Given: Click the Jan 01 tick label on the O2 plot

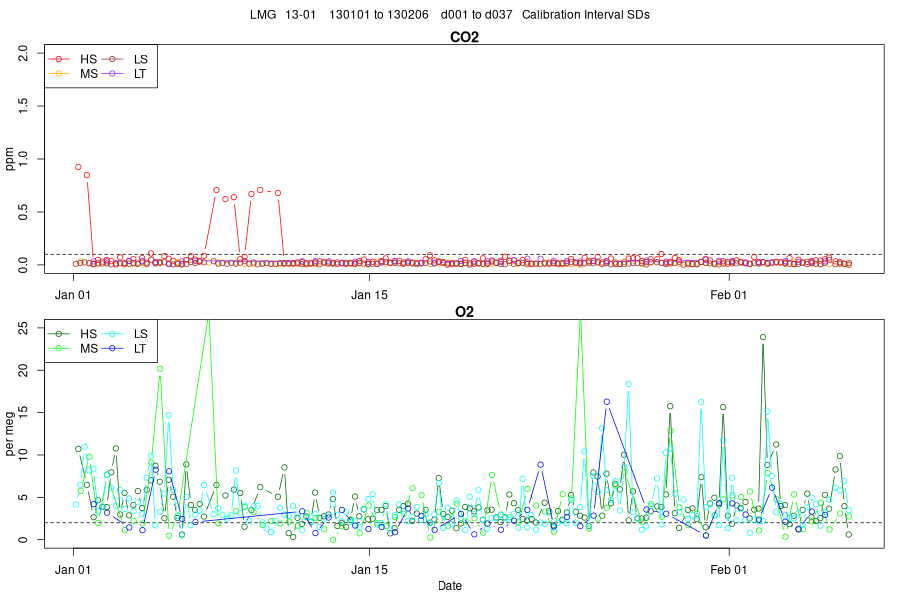Looking at the screenshot, I should point(72,570).
